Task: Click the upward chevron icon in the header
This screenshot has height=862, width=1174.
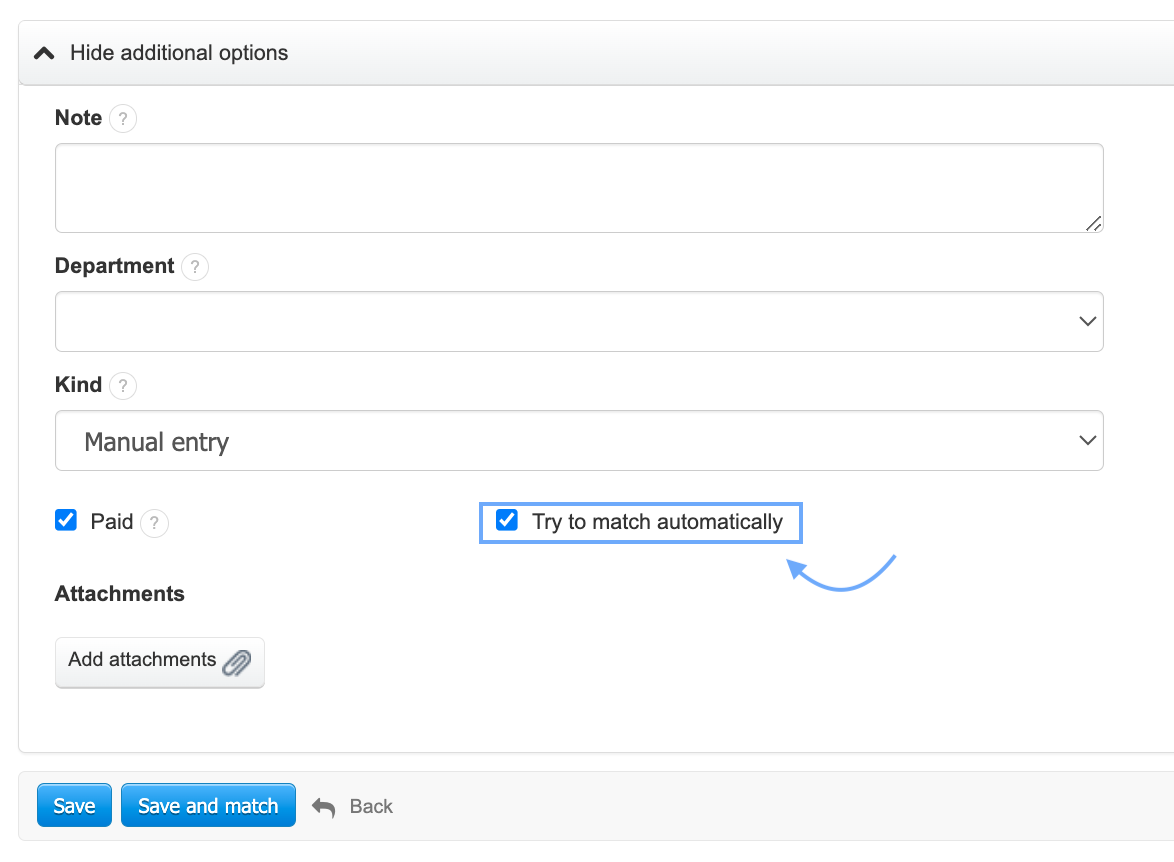Action: click(x=44, y=53)
